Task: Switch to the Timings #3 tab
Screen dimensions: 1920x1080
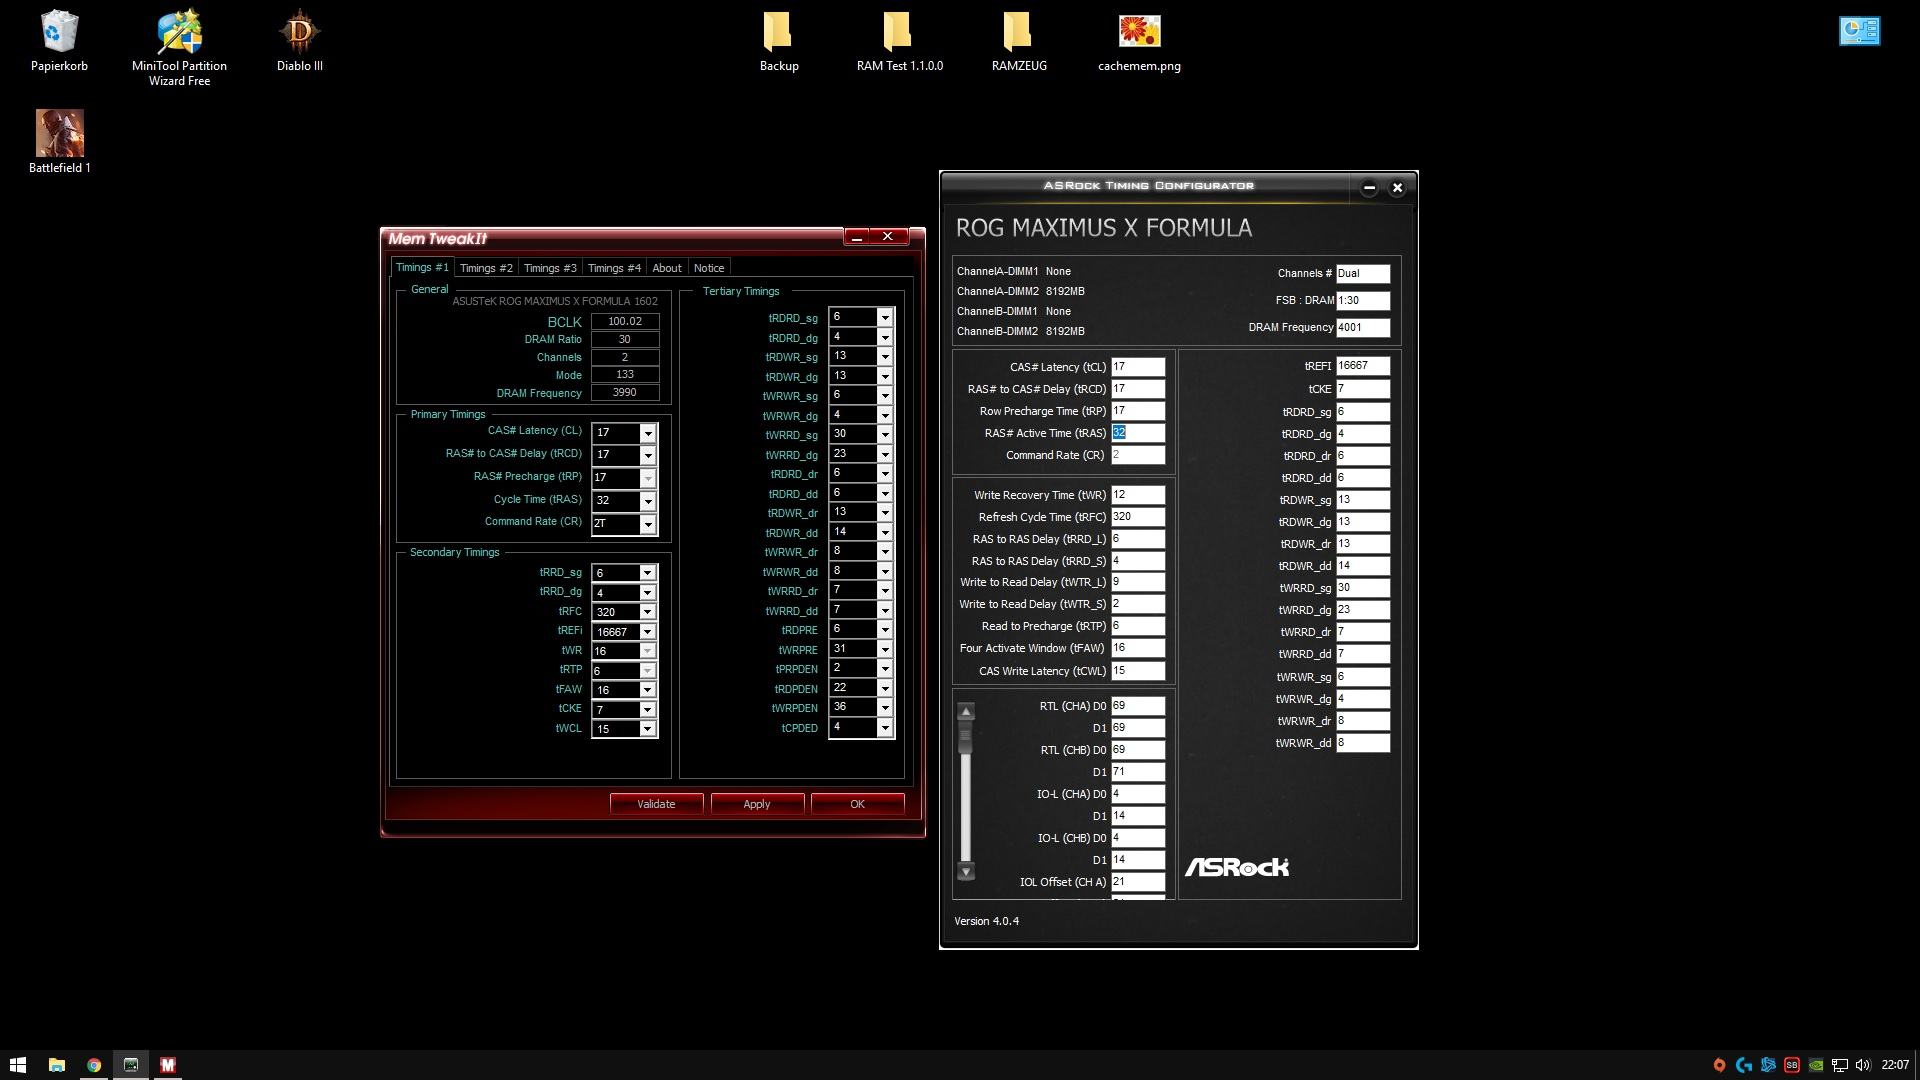Action: 550,268
